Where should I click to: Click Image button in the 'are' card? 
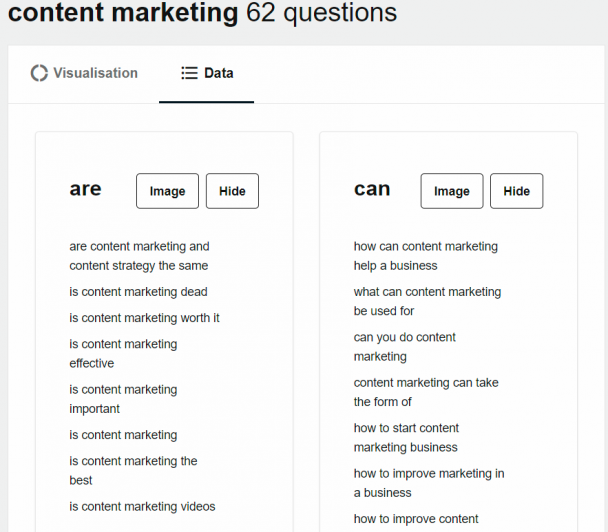pyautogui.click(x=168, y=191)
